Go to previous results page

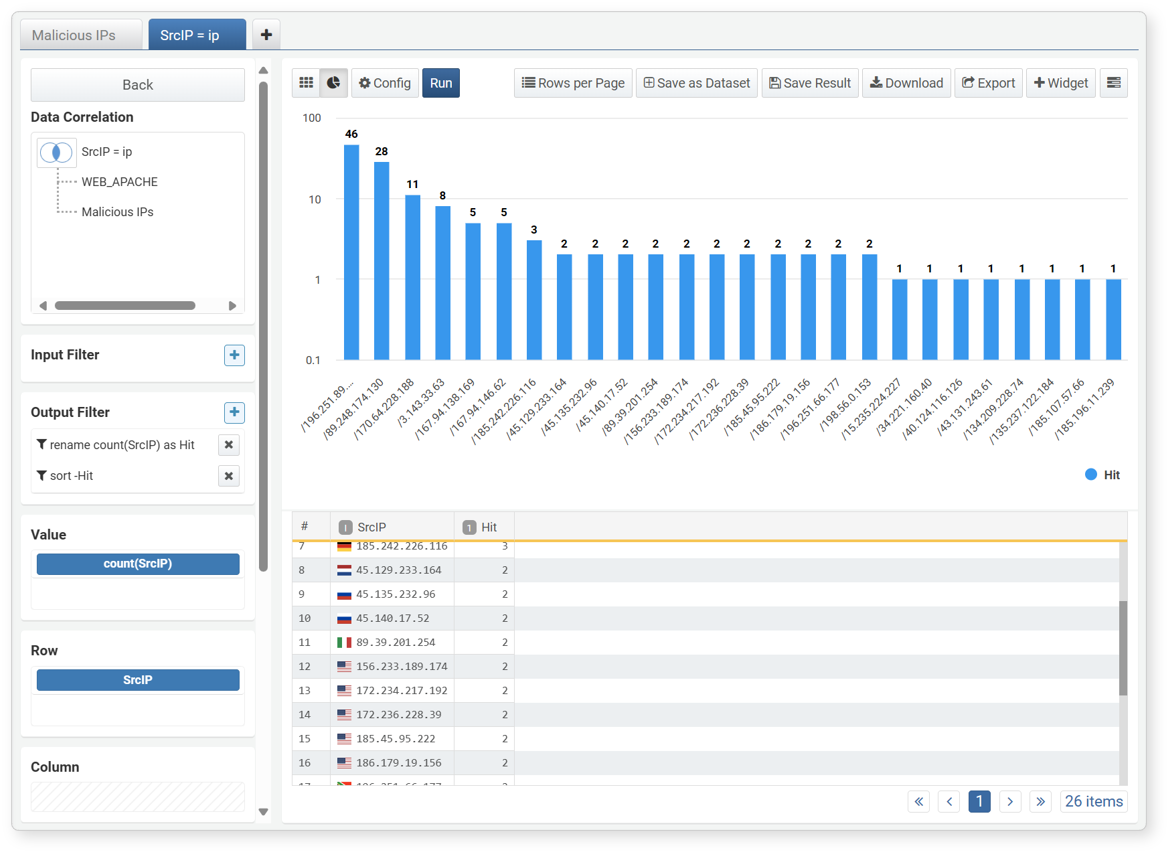click(949, 802)
